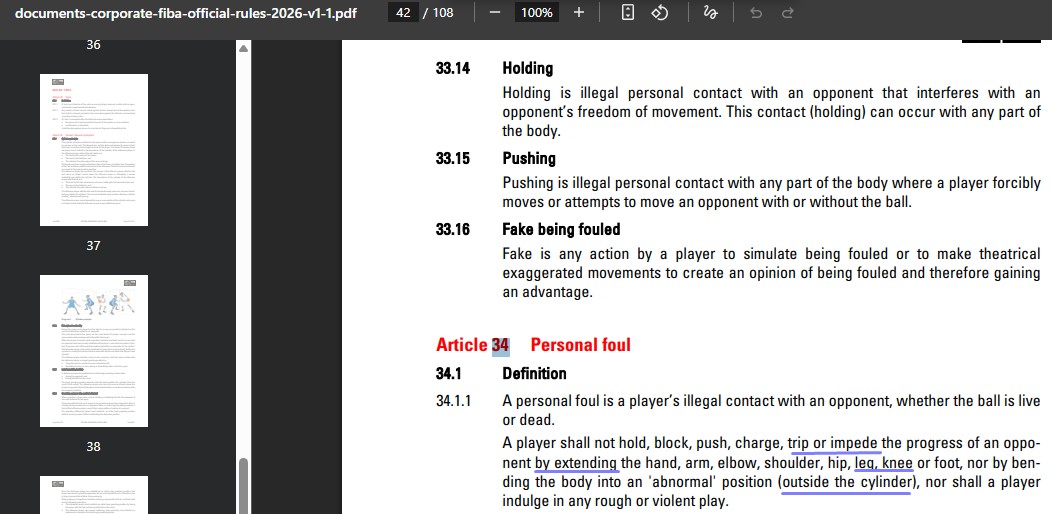Zoom in with the plus button
Screen dimensions: 1052x514
579,13
